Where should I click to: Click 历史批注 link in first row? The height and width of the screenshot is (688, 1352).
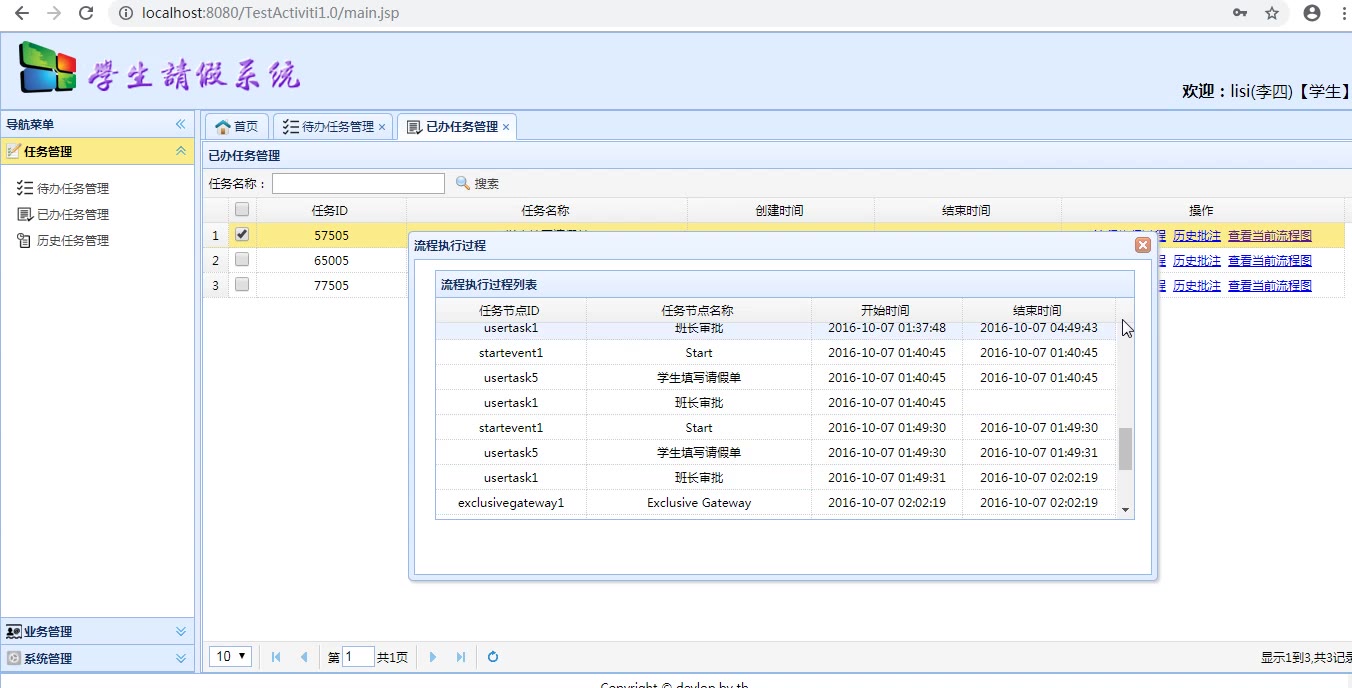point(1197,236)
